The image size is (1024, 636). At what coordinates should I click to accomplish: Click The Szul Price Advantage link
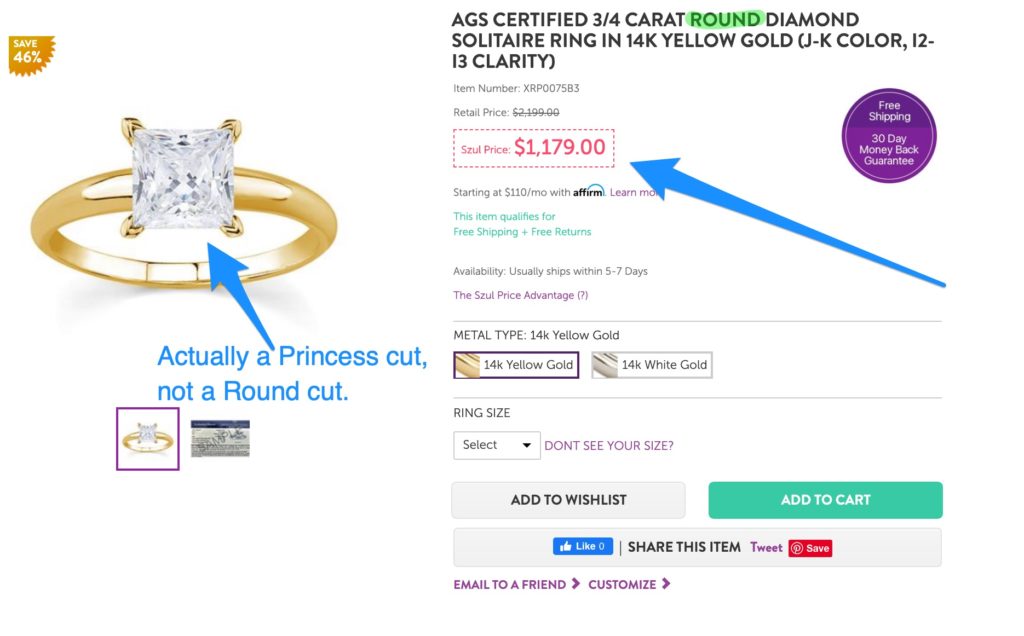[520, 295]
